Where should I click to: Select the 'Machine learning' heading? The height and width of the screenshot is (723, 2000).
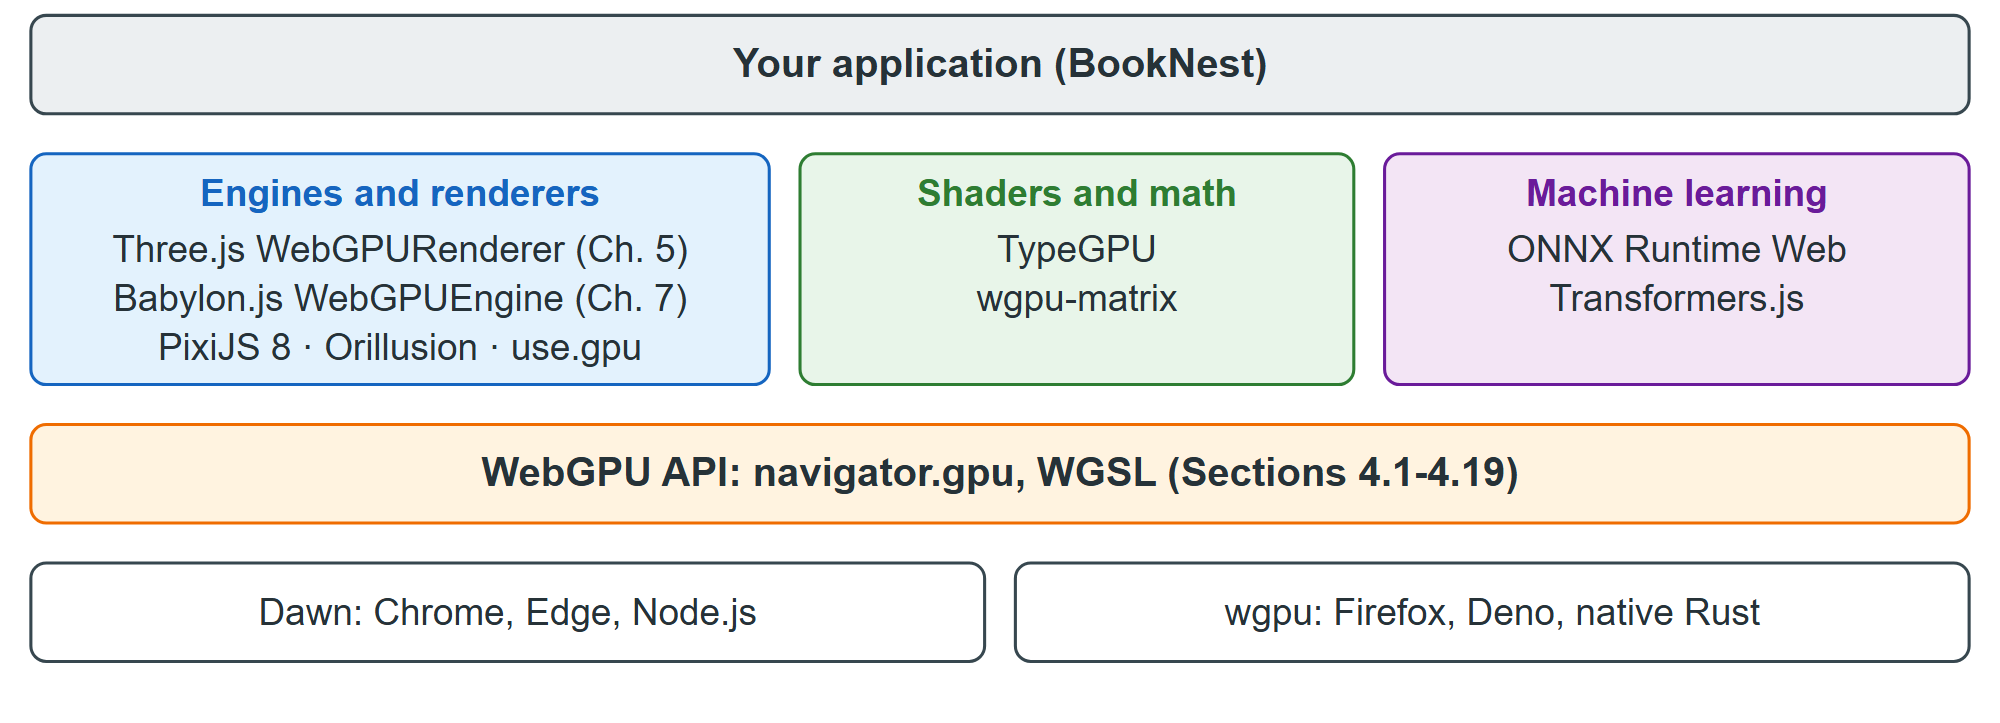point(1677,193)
